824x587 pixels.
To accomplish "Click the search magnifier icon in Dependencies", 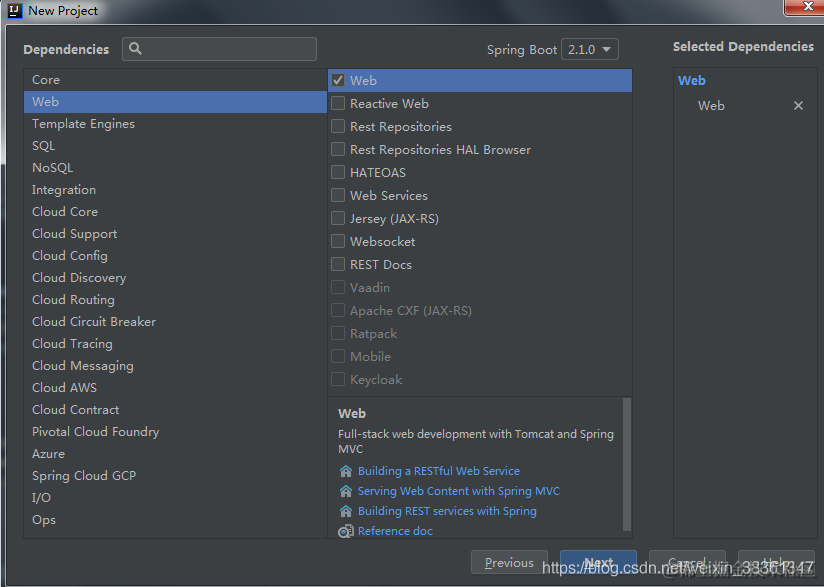I will click(x=135, y=49).
